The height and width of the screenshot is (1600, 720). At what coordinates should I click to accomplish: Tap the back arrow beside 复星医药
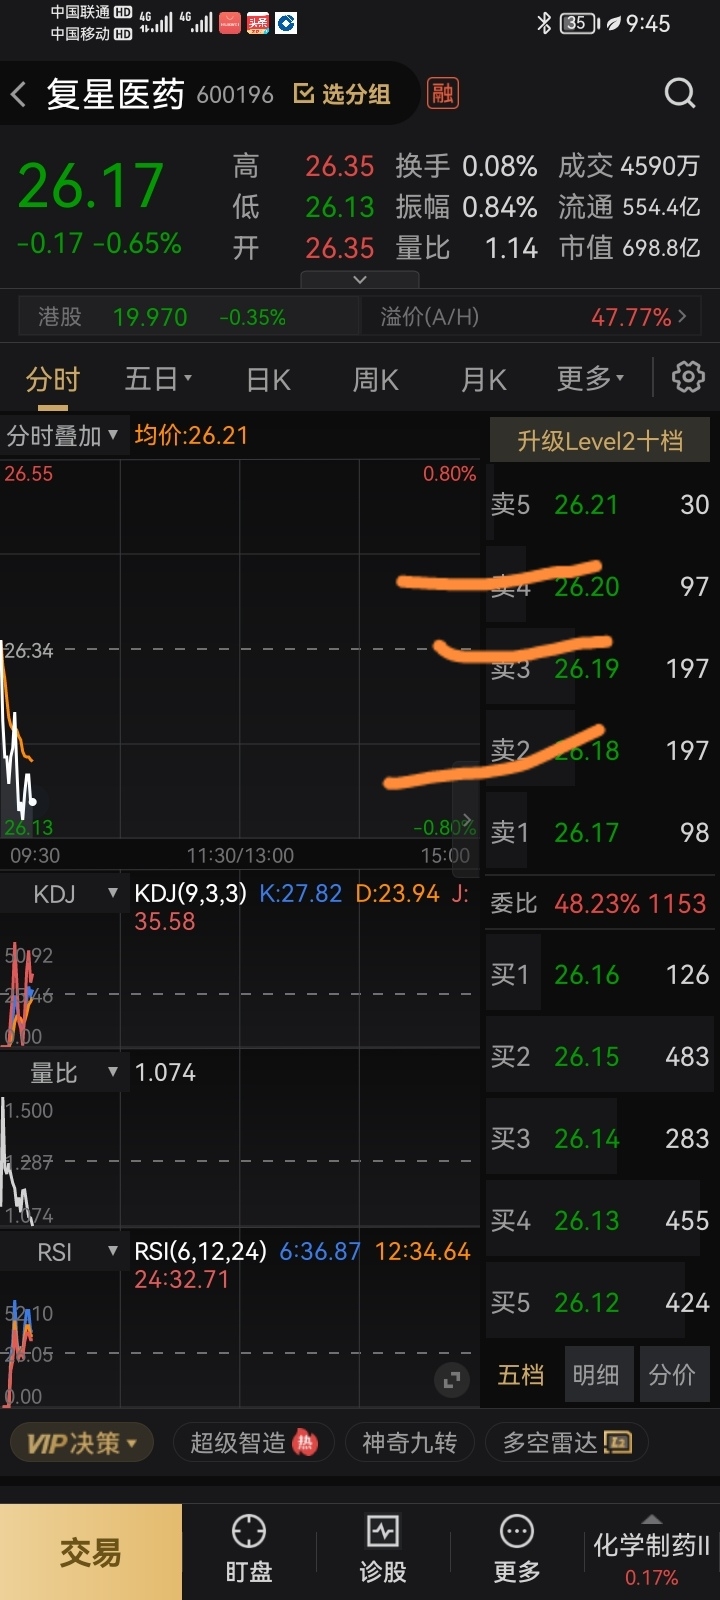coord(18,95)
